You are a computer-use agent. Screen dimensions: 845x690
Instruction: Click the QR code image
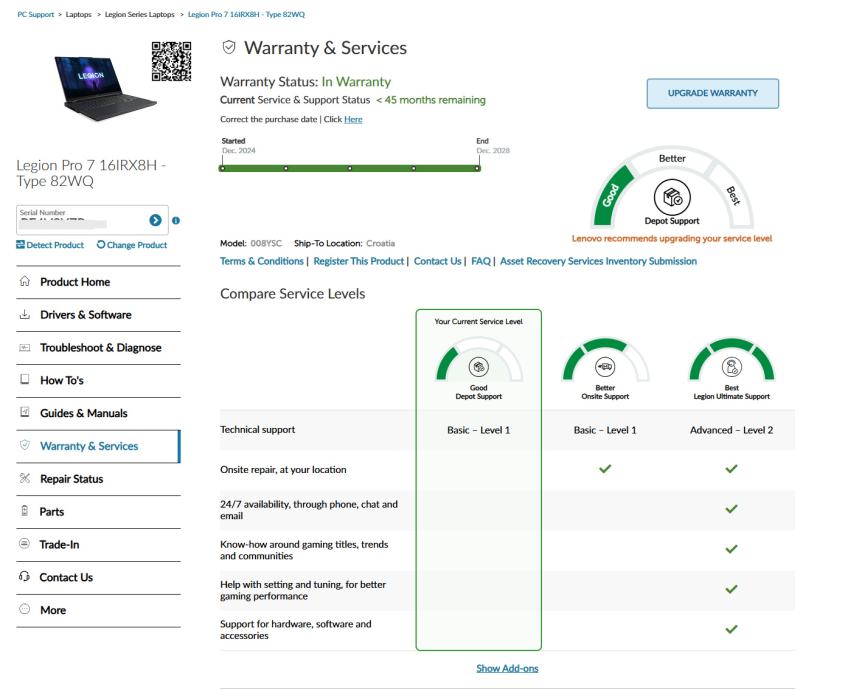tap(171, 61)
